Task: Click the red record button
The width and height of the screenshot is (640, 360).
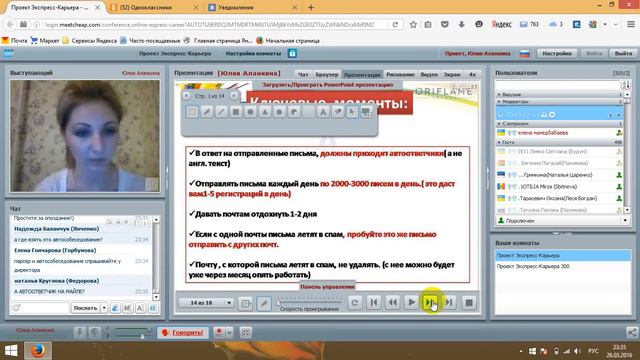Action: pyautogui.click(x=219, y=333)
